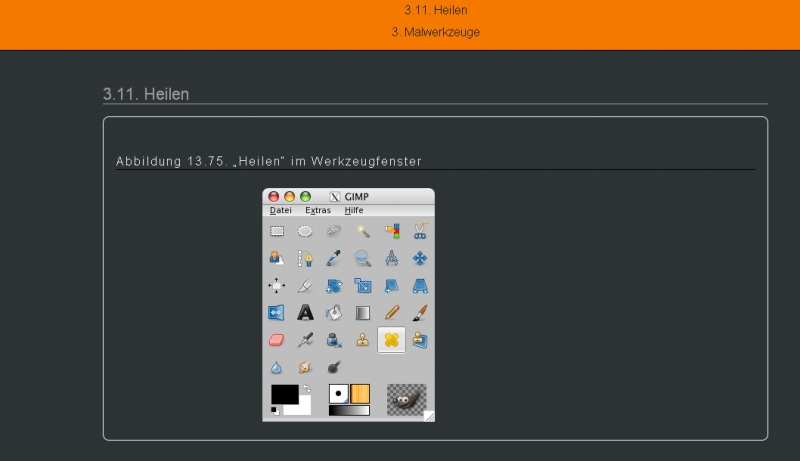Choose the Perspective Clone tool
The image size is (800, 461).
pos(420,340)
